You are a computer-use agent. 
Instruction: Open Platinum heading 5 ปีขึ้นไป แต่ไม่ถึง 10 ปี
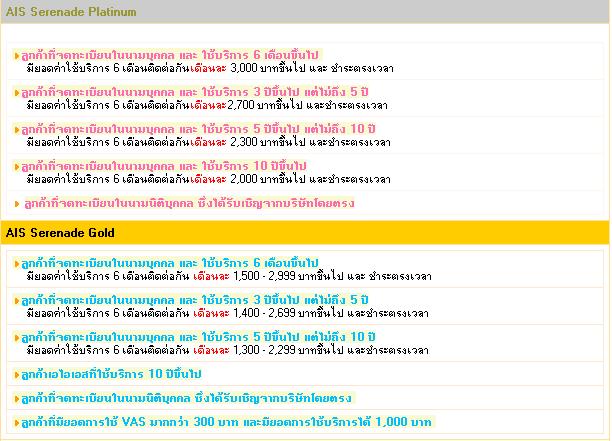[198, 129]
